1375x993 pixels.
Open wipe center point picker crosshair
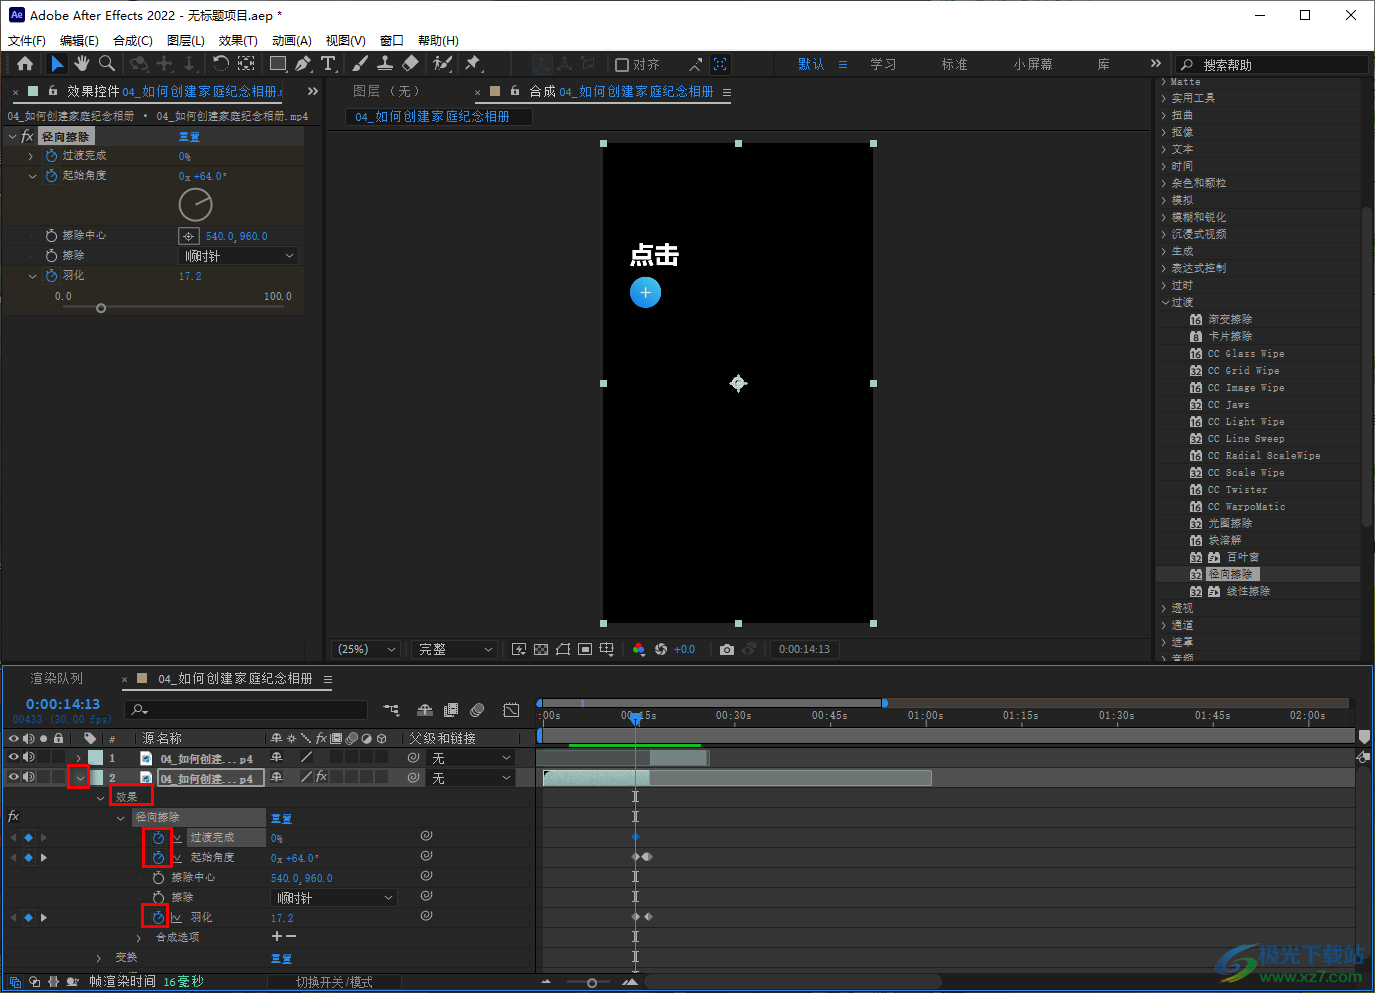(188, 236)
